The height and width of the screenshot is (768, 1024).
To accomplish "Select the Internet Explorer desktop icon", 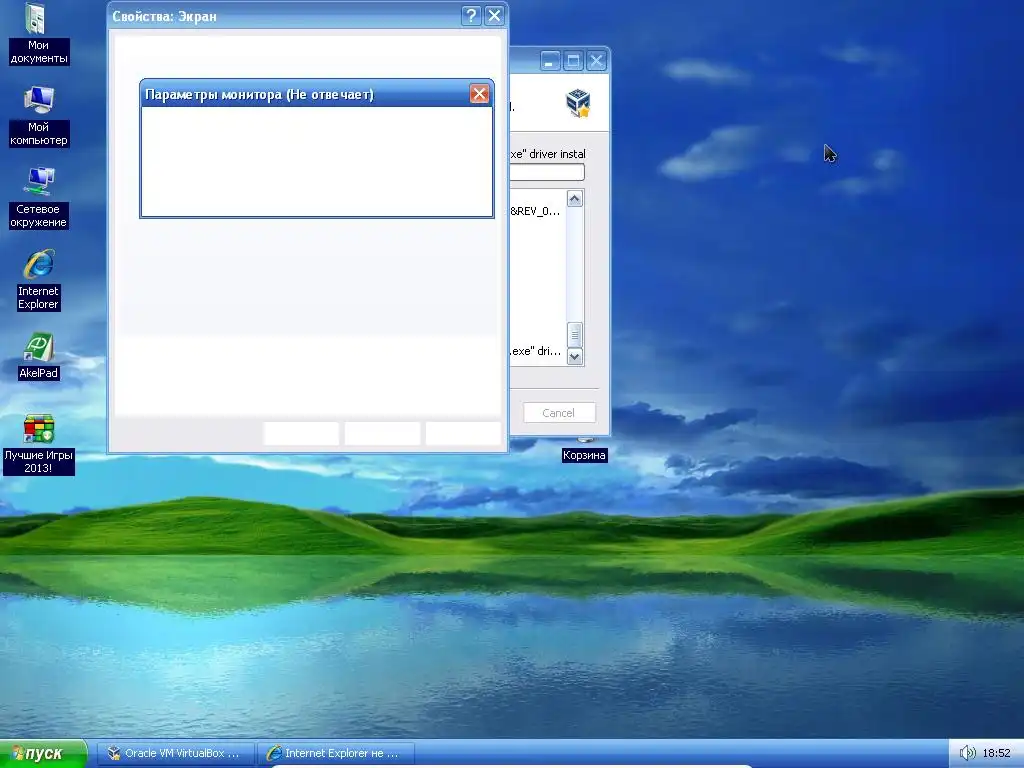I will pyautogui.click(x=39, y=280).
